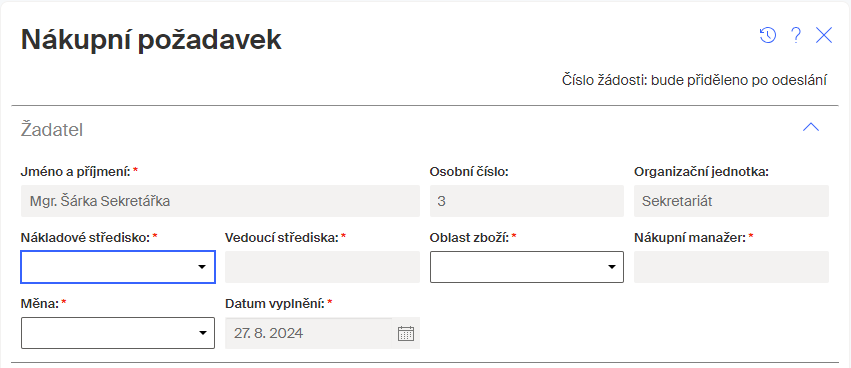Select the Osobní číslo field
The image size is (851, 368).
pos(526,201)
